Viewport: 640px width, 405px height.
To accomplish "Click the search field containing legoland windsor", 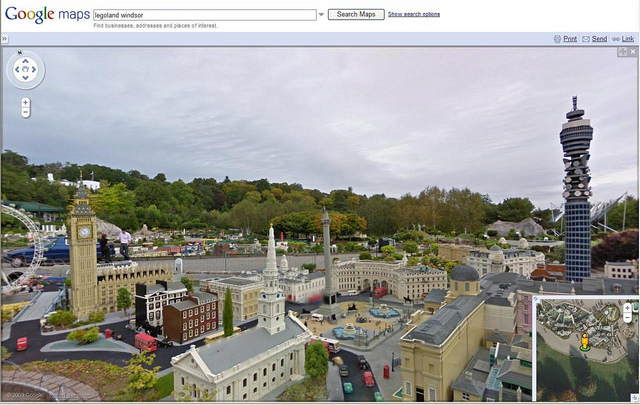I will click(x=204, y=15).
